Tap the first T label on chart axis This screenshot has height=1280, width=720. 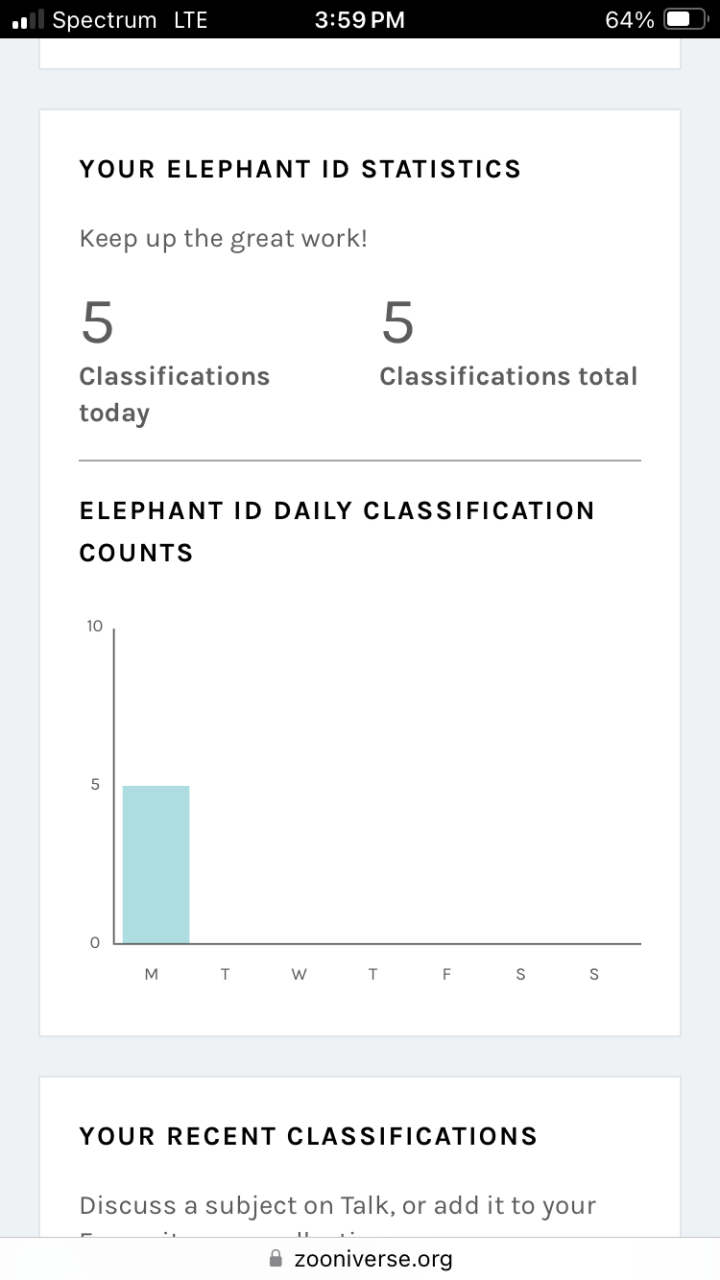click(225, 974)
